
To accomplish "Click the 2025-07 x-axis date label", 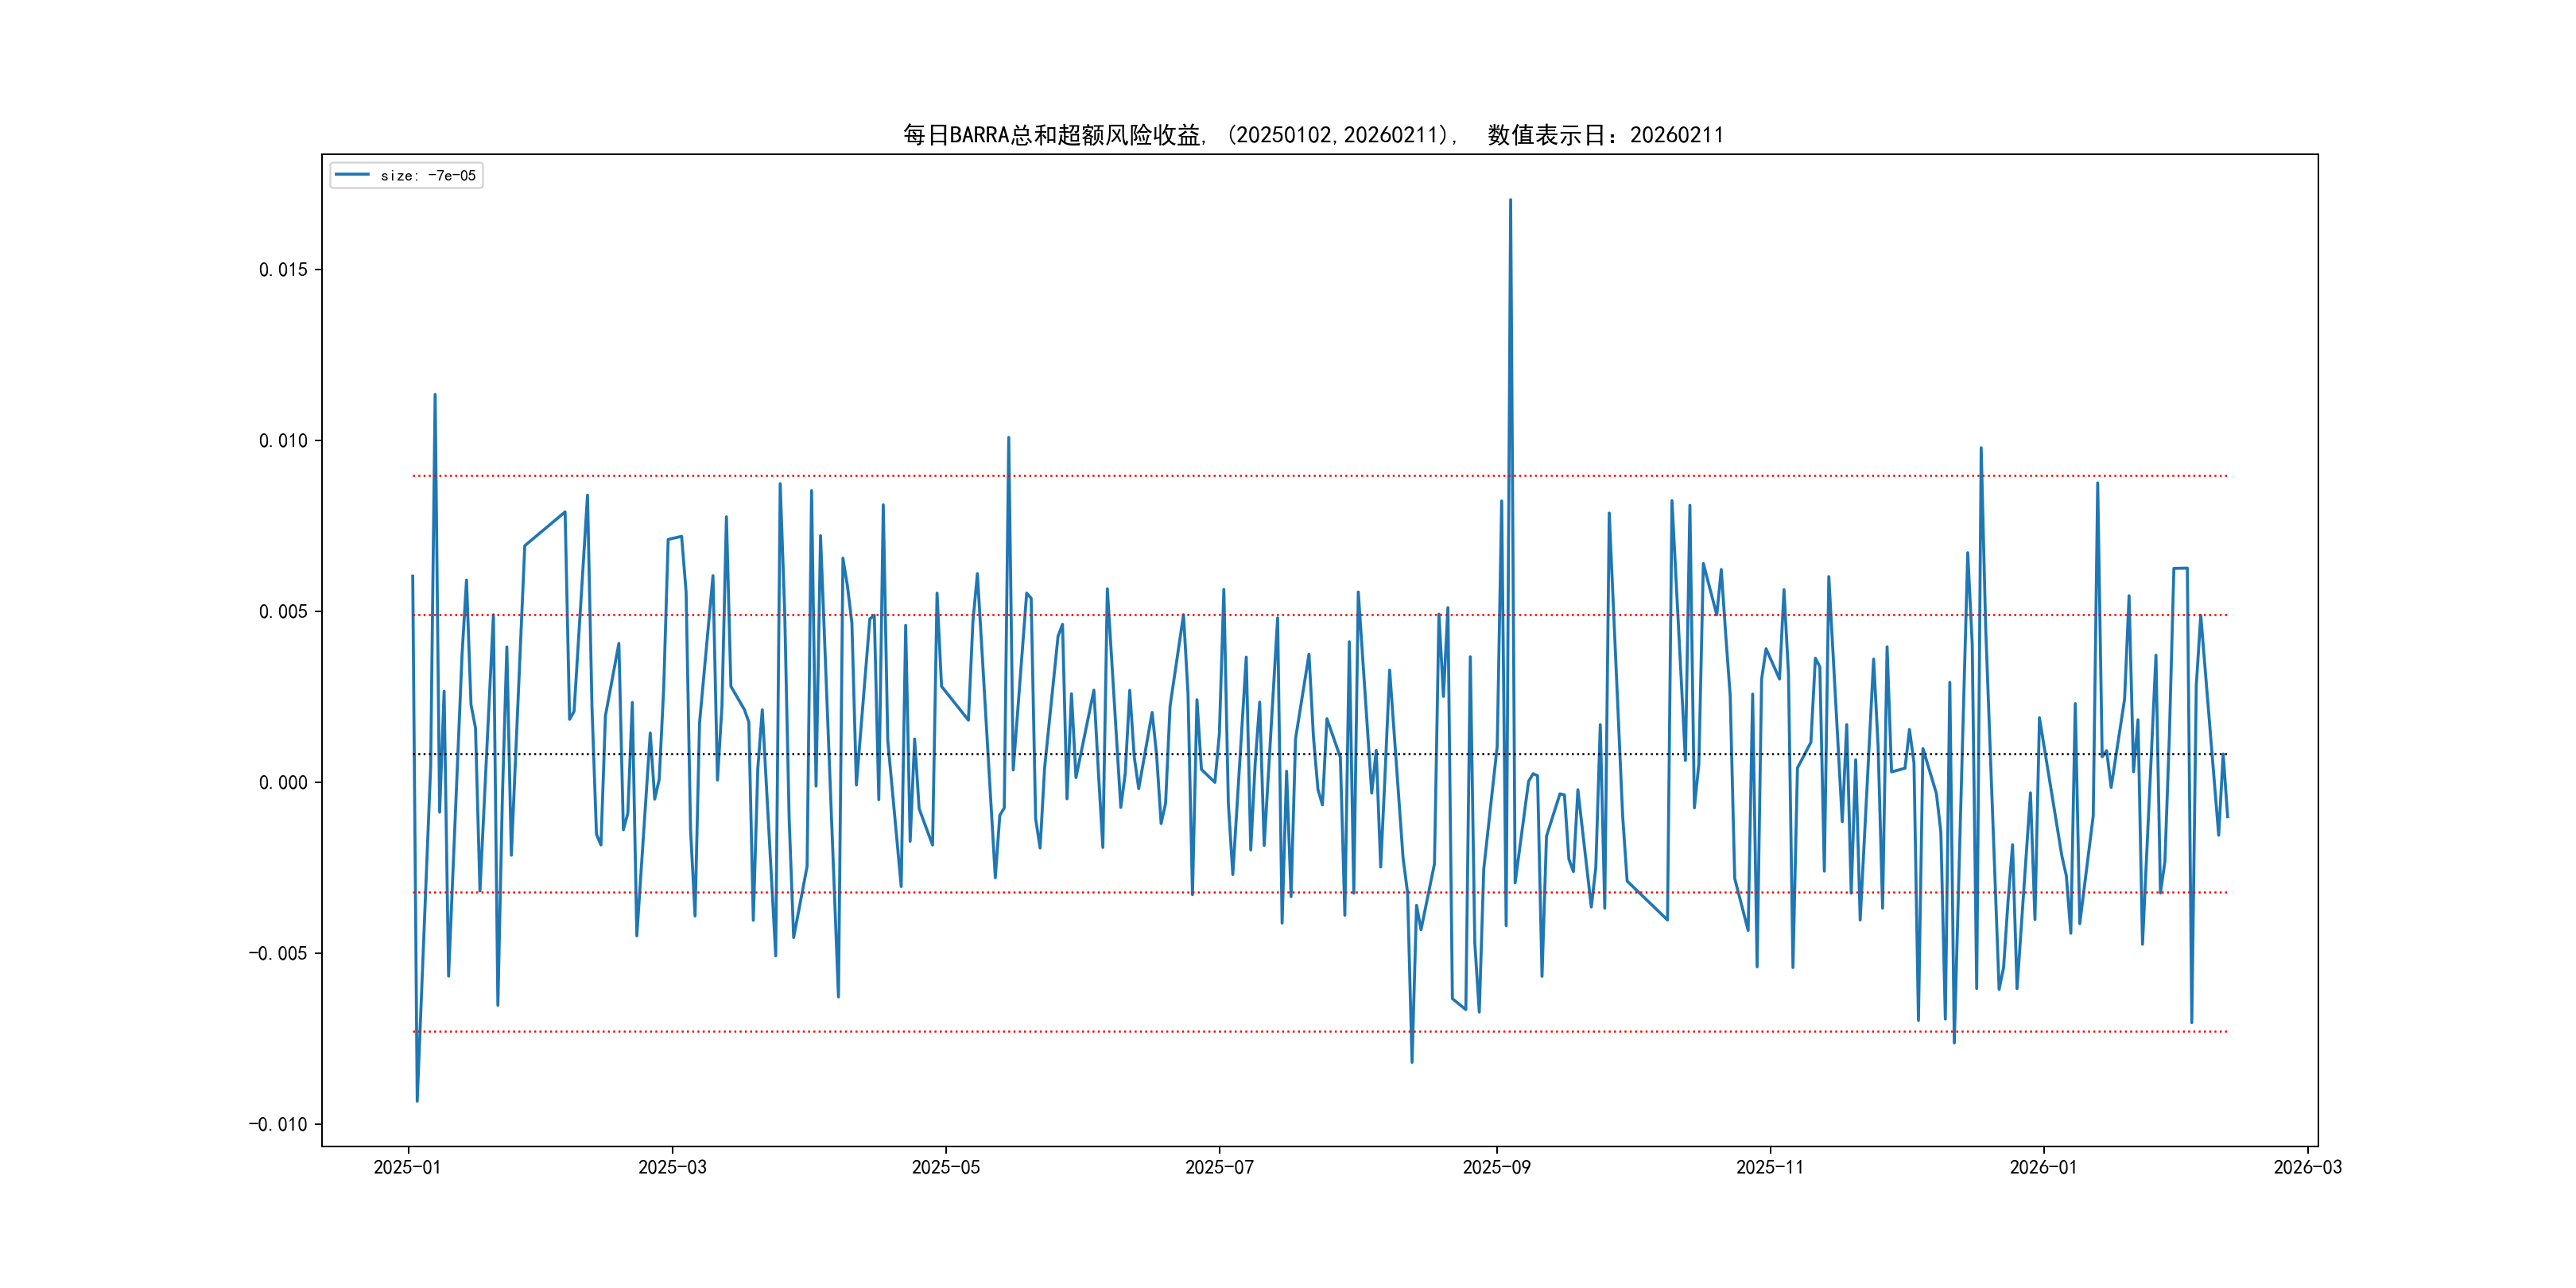I will 1219,1168.
